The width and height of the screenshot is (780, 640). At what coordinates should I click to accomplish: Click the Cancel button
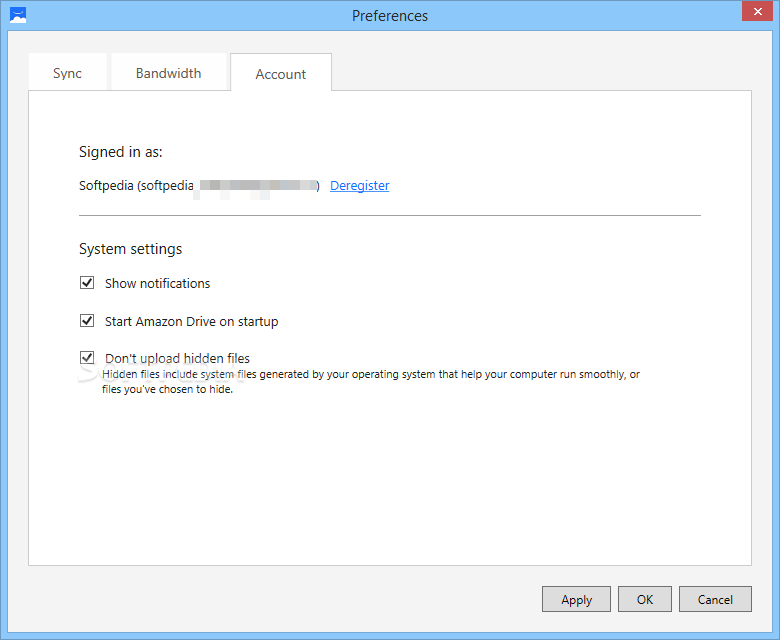click(715, 599)
